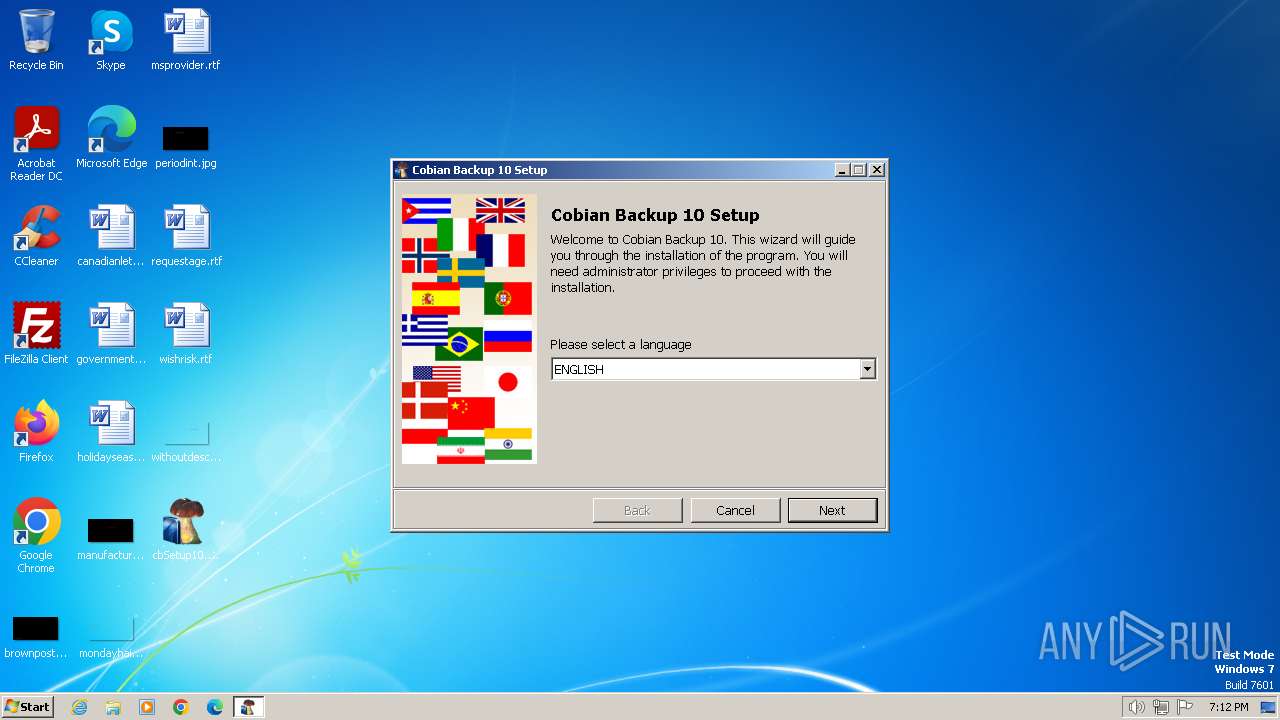1280x720 pixels.
Task: Open the Windows Start menu
Action: coord(27,706)
